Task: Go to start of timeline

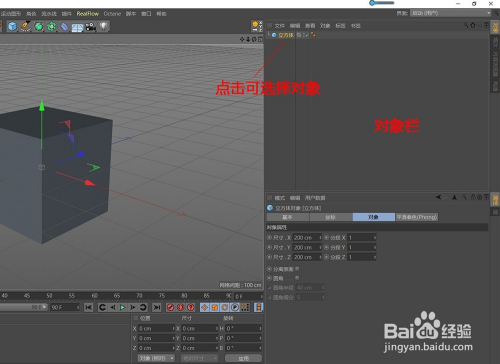Action: [88, 307]
